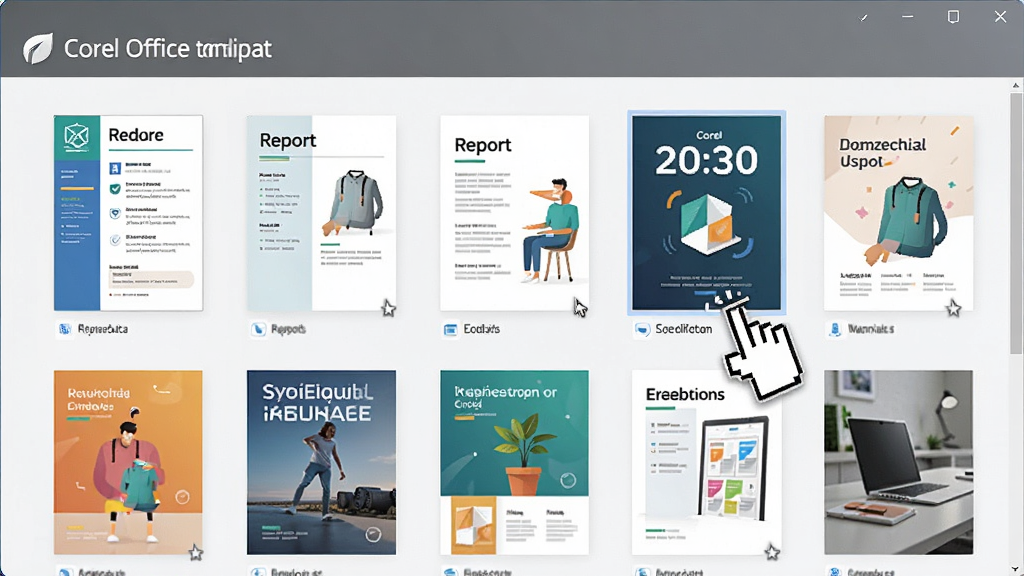Open the 'Redore' report template thumbnail

128,213
